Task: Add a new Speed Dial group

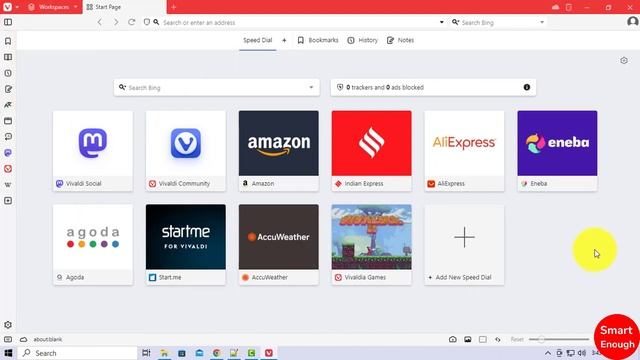Action: [x=284, y=40]
